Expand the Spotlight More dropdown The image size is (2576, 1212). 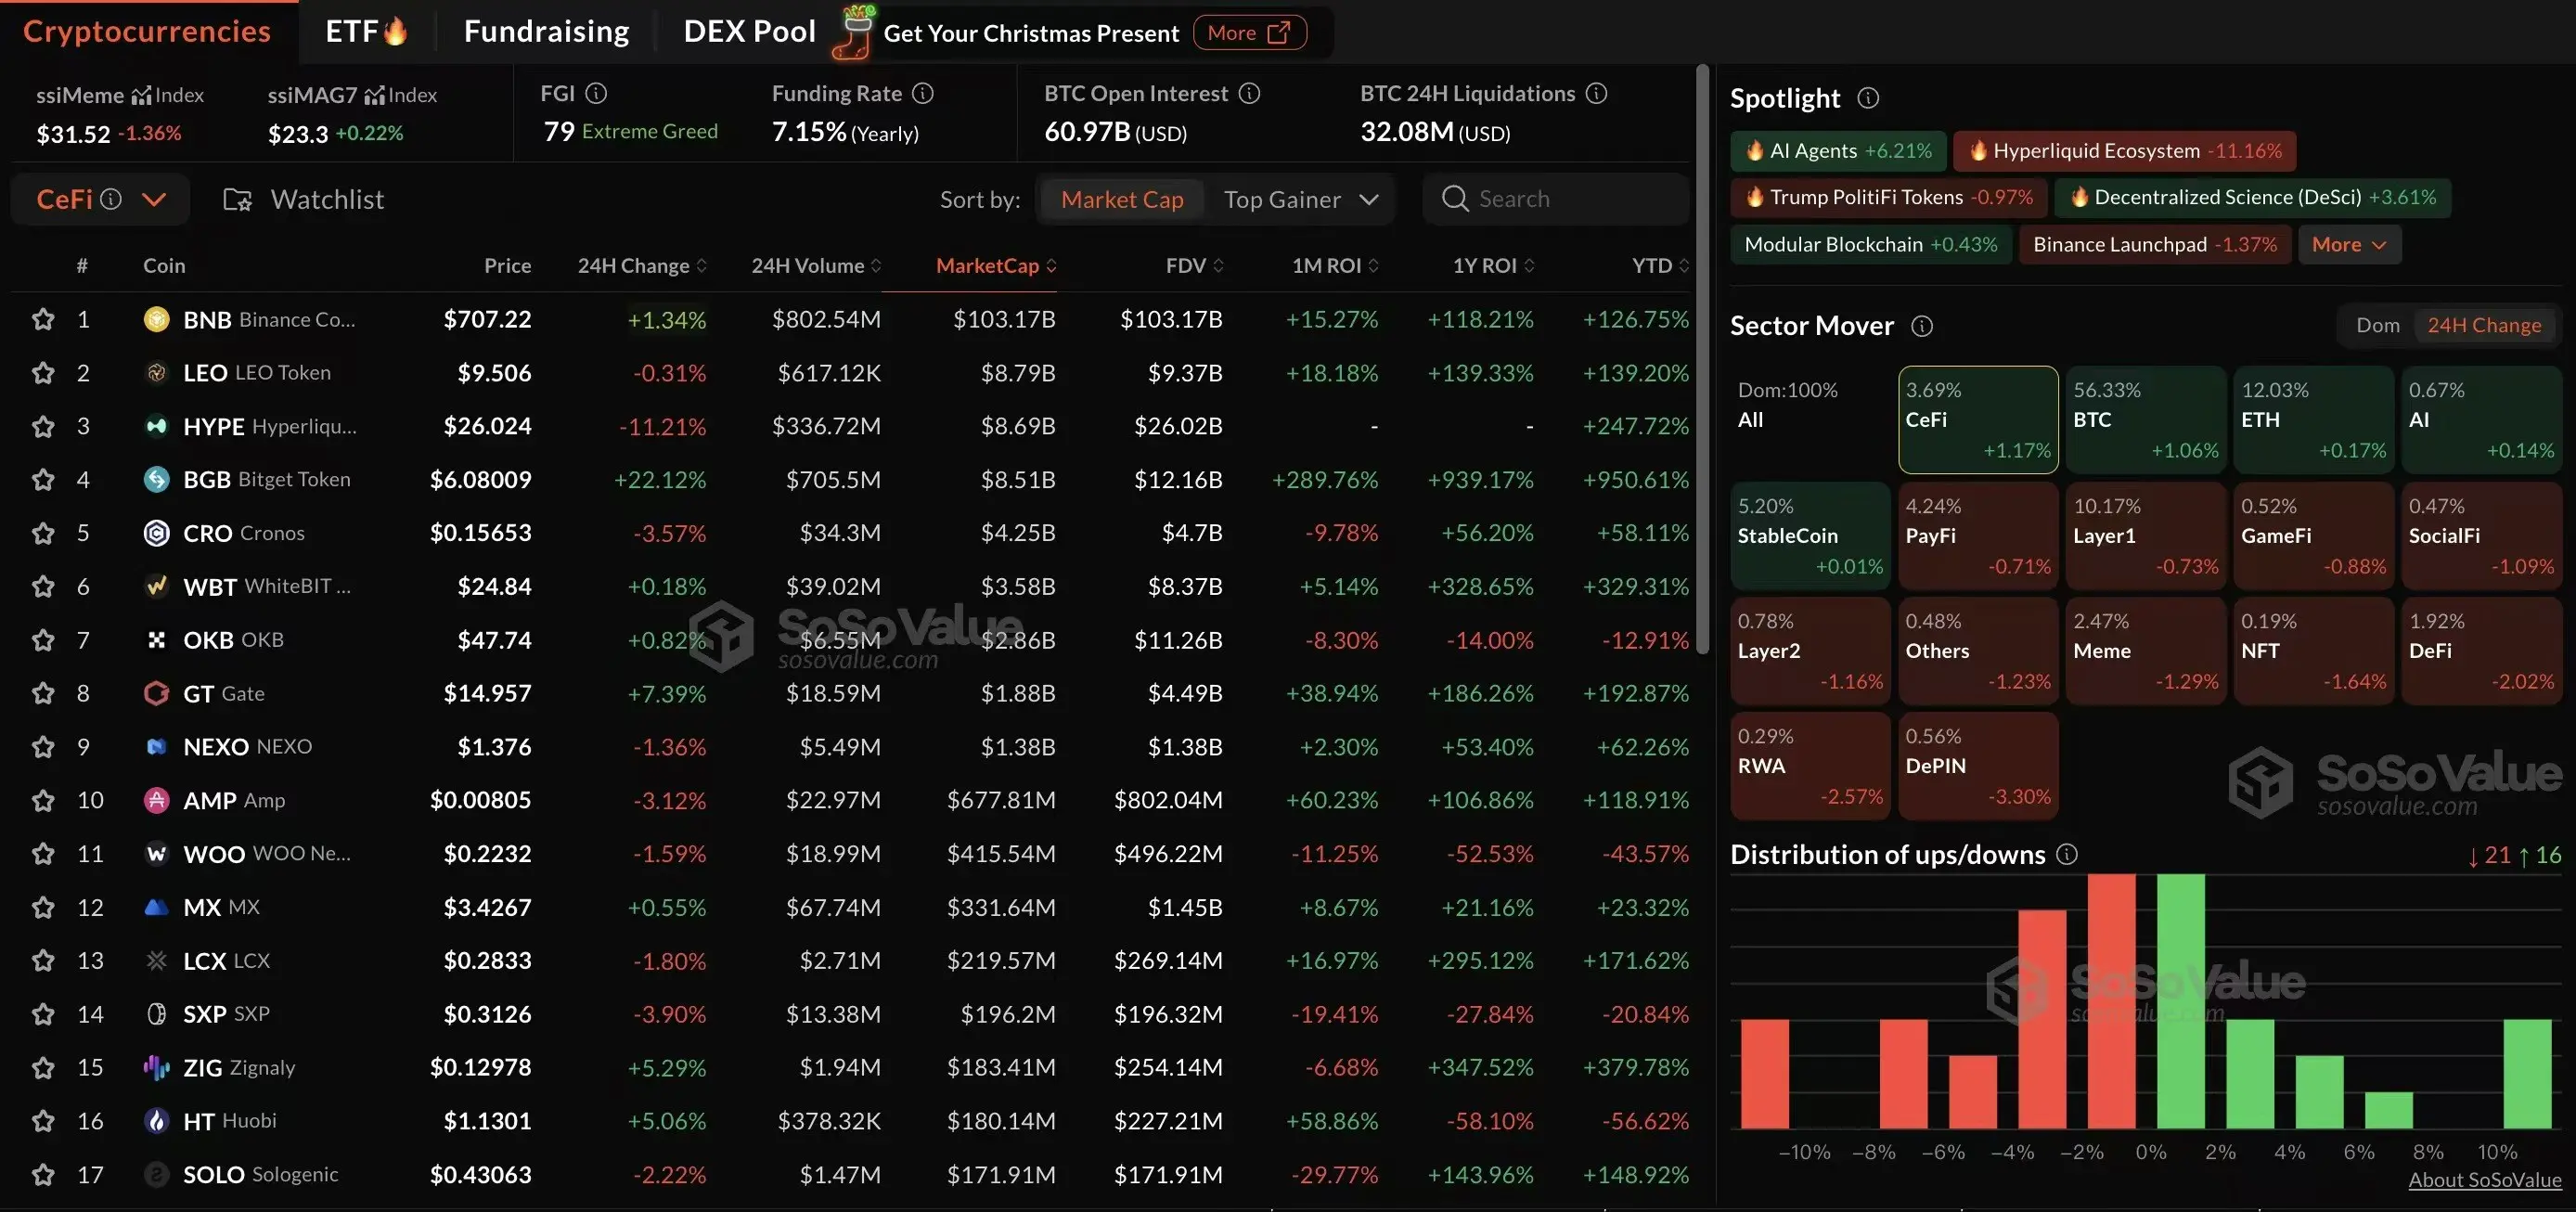pyautogui.click(x=2348, y=244)
